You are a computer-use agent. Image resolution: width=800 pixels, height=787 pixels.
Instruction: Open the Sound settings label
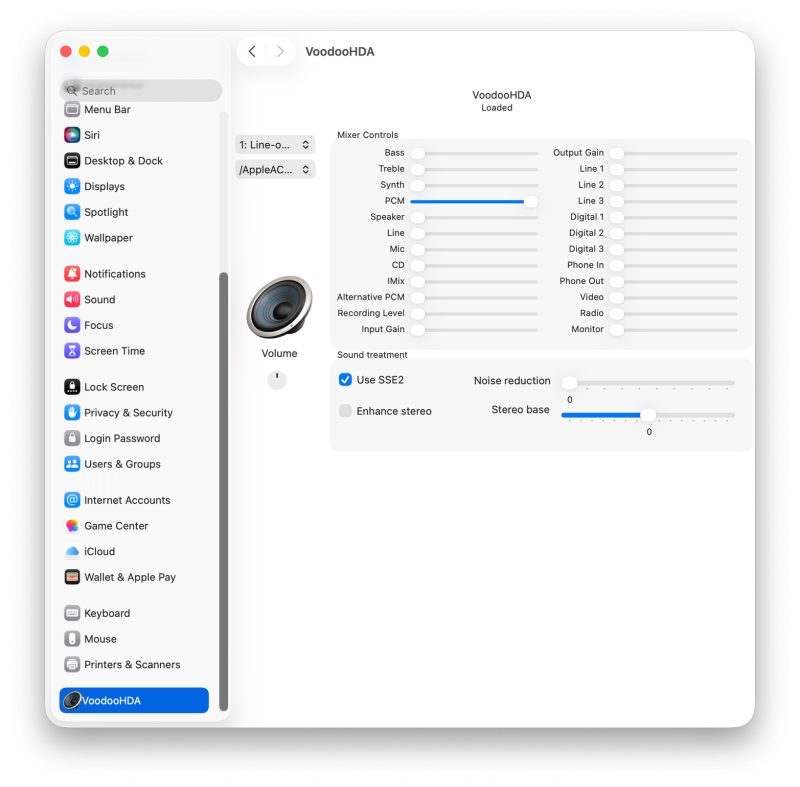tap(99, 299)
